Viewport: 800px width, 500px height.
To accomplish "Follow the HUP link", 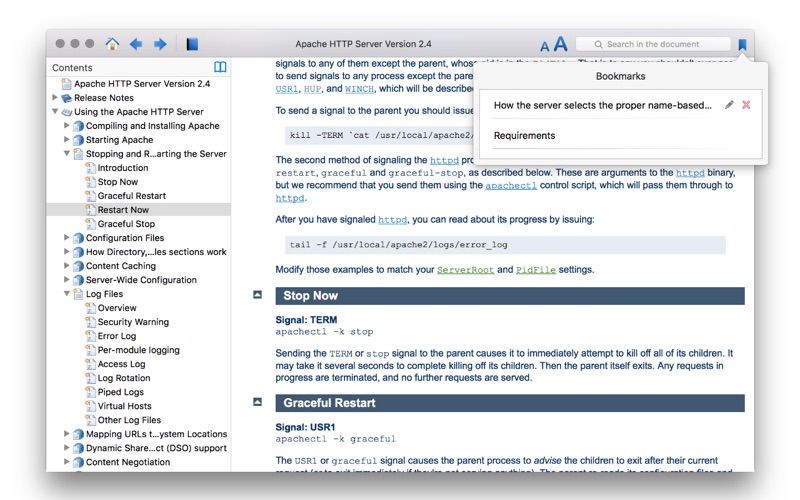I will [x=312, y=89].
